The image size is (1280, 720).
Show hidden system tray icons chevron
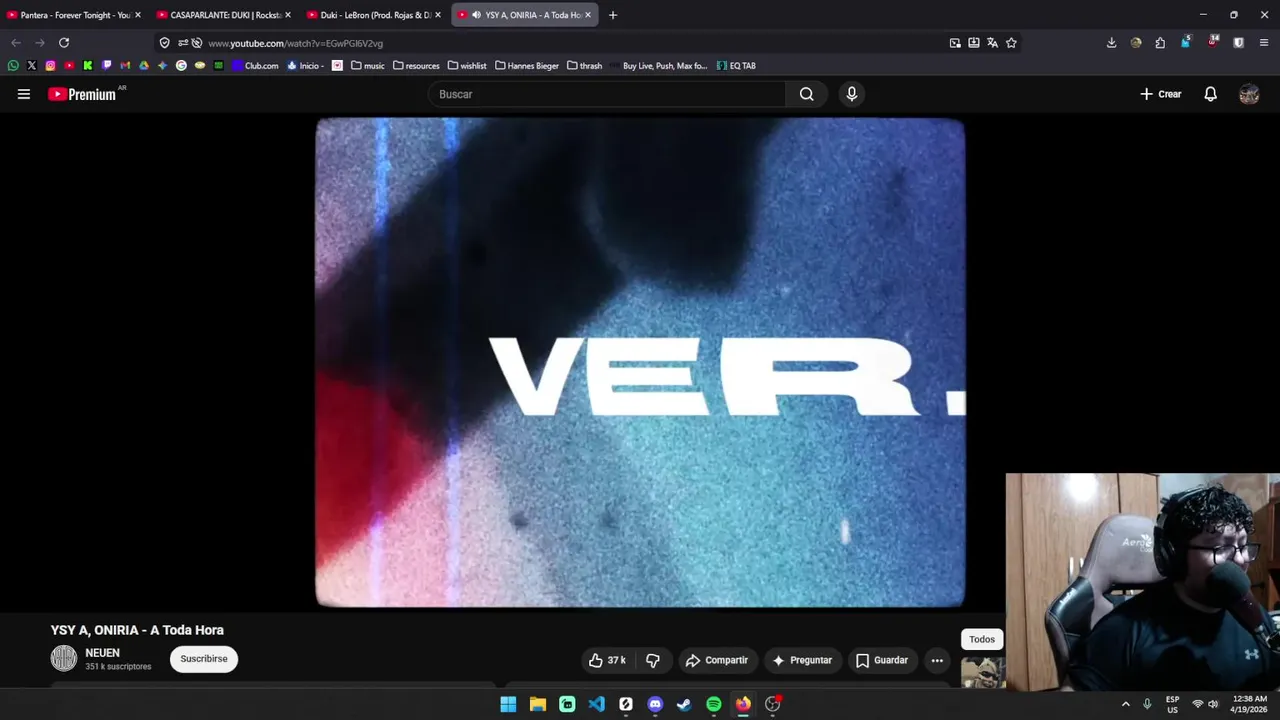click(x=1125, y=704)
